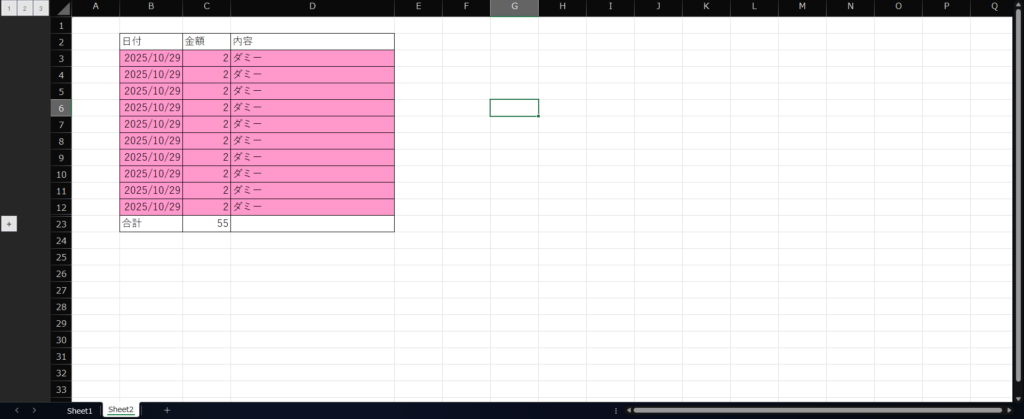This screenshot has height=419, width=1024.
Task: Show outline level 1
Action: tap(8, 8)
